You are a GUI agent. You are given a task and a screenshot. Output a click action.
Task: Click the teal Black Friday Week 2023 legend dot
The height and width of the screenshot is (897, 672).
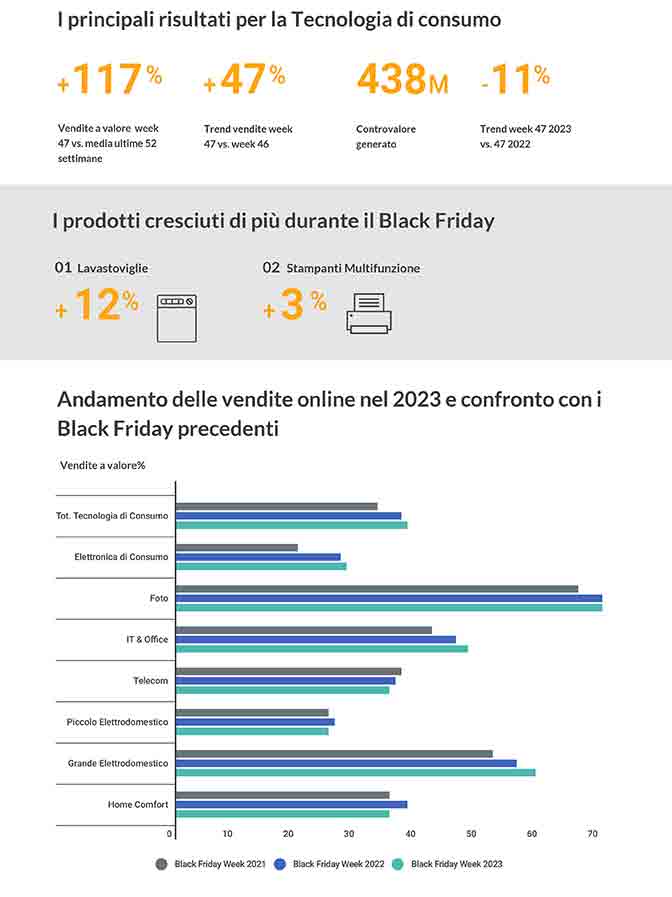pyautogui.click(x=398, y=863)
